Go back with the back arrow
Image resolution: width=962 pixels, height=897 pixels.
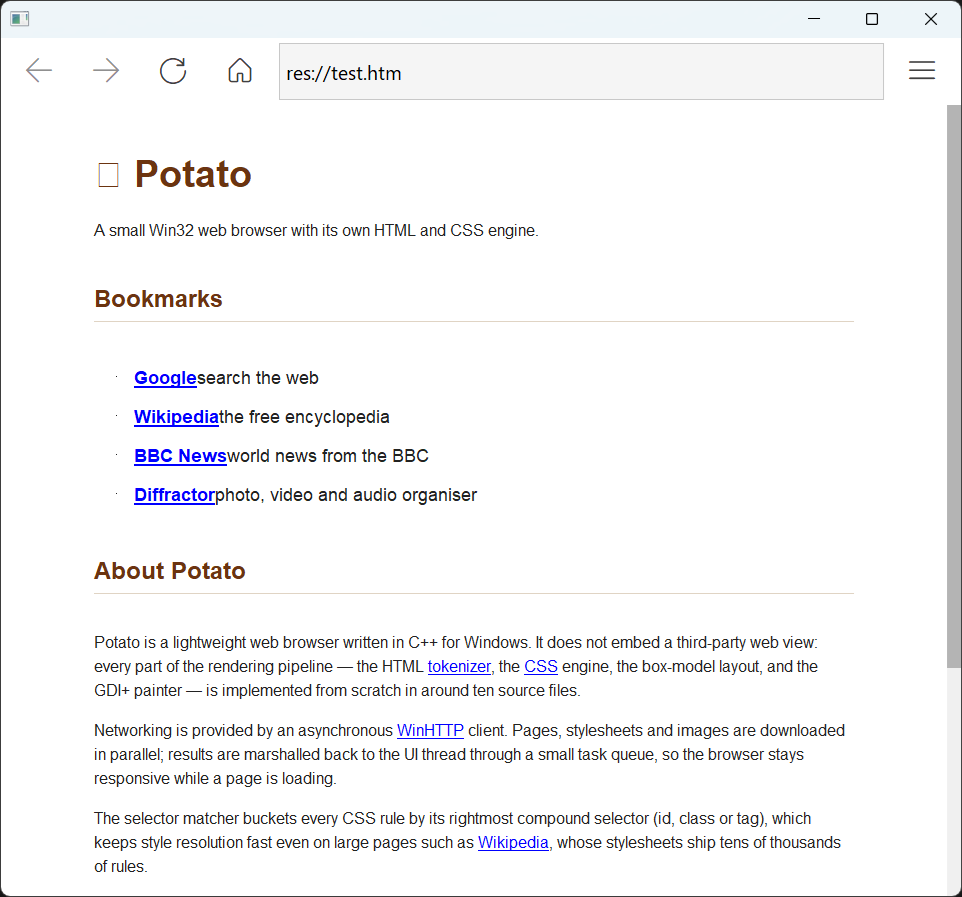click(x=39, y=71)
